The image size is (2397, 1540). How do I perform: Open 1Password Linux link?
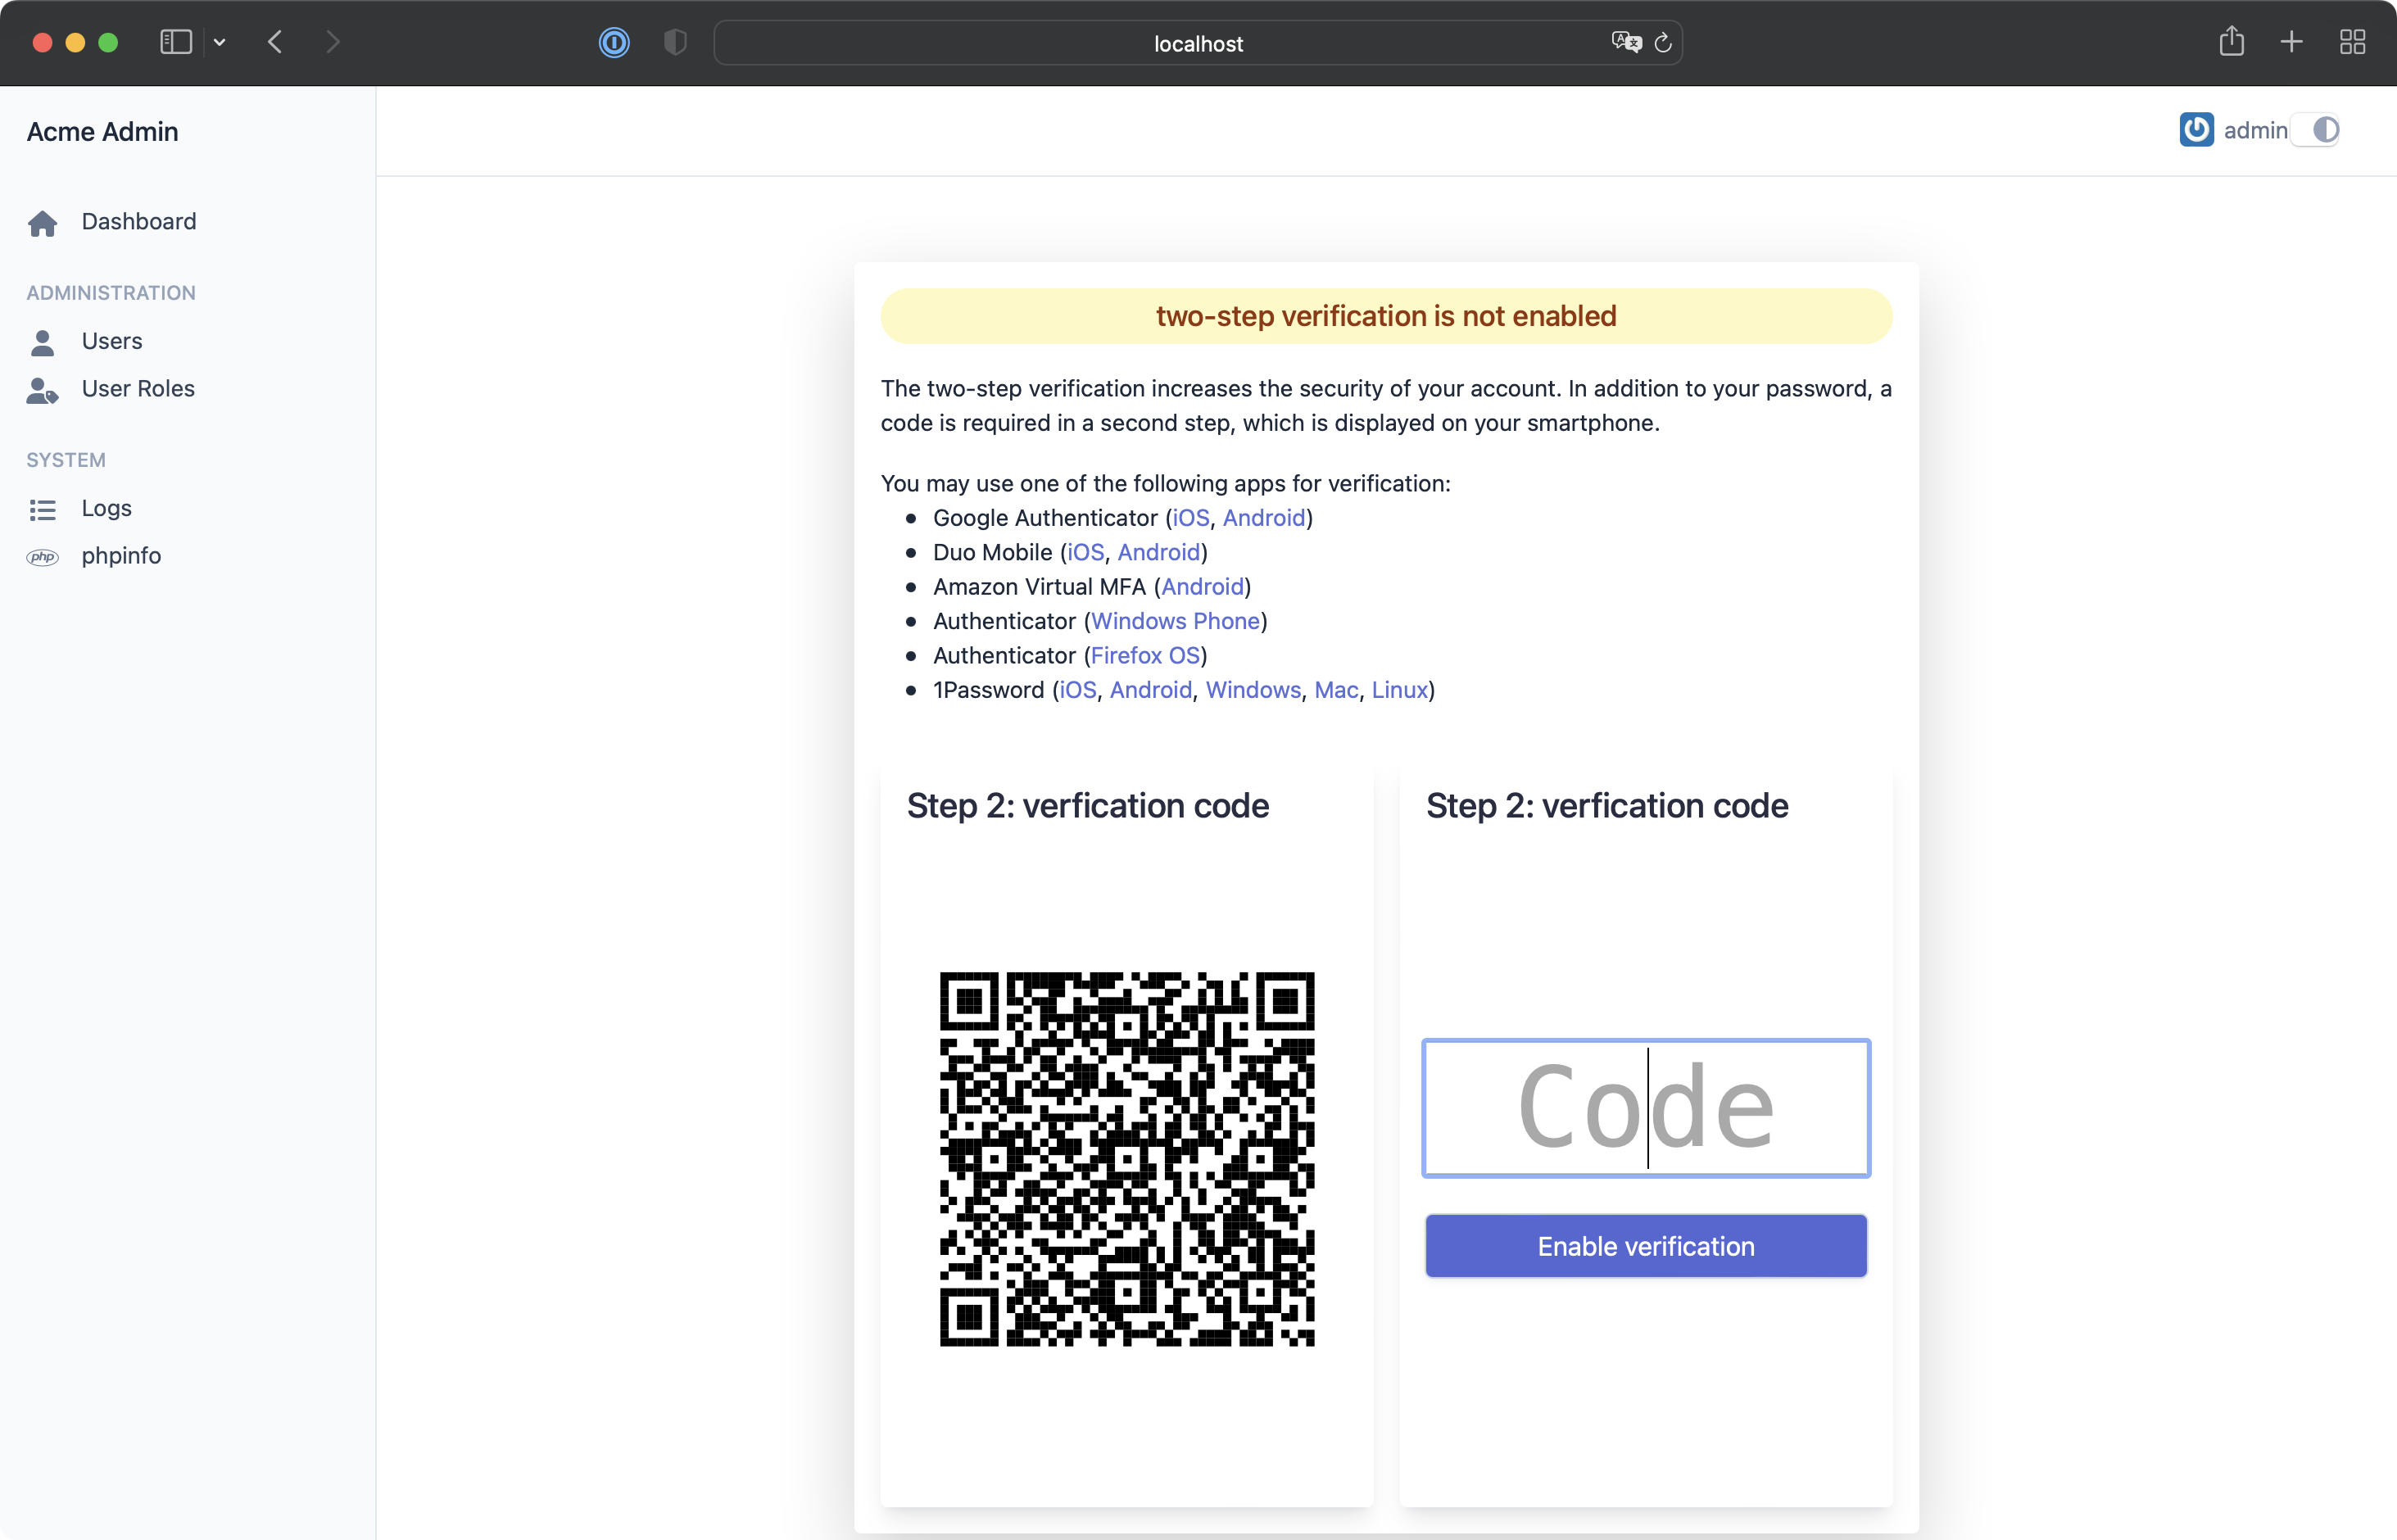1399,689
